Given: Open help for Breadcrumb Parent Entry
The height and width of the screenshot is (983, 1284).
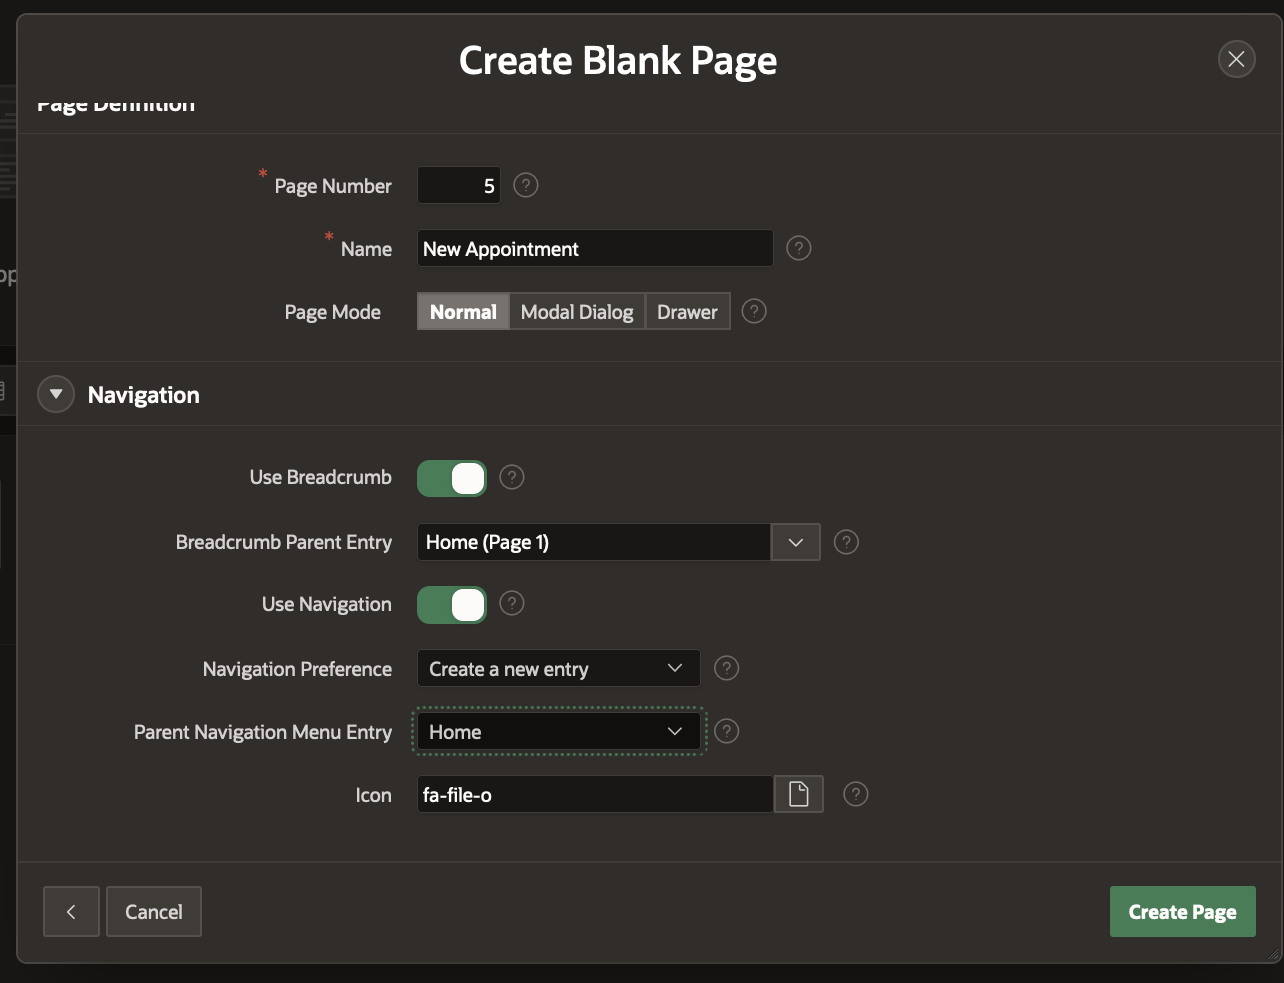Looking at the screenshot, I should 846,542.
